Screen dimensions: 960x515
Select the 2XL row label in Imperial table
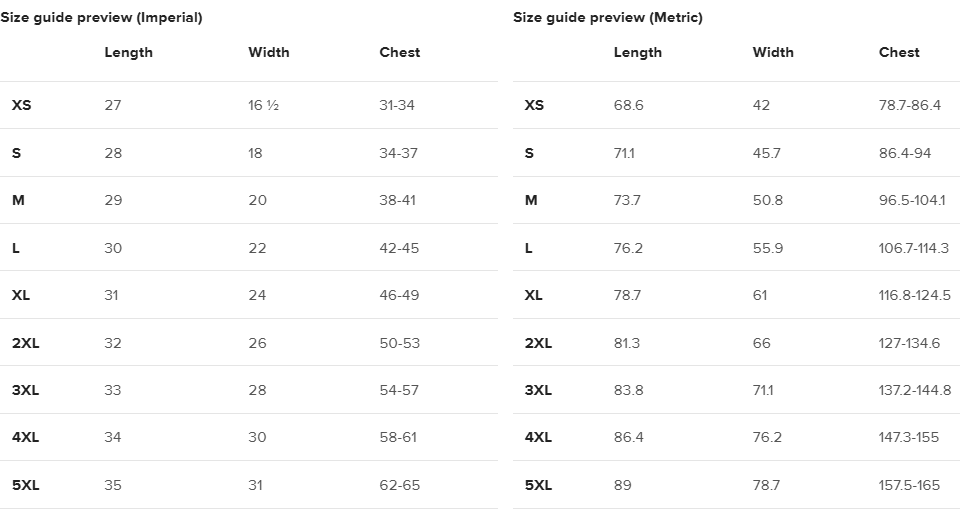tap(25, 343)
